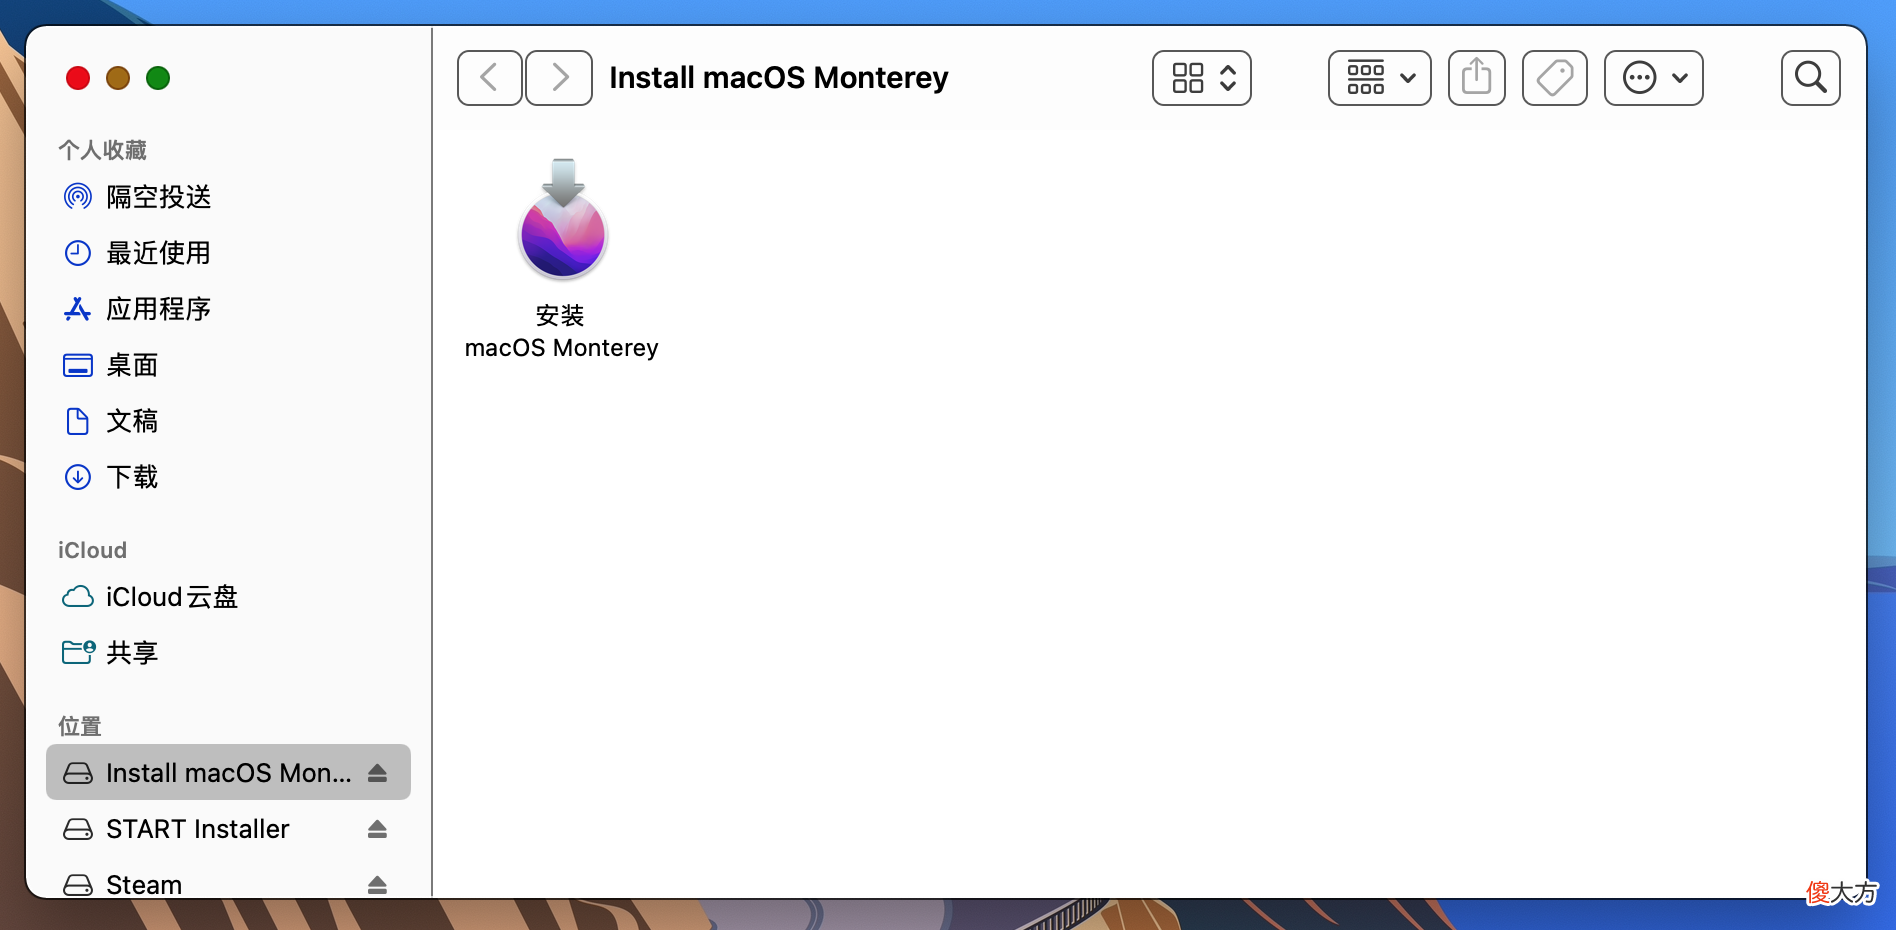Click the Share toolbar icon
This screenshot has width=1896, height=930.
tap(1477, 78)
